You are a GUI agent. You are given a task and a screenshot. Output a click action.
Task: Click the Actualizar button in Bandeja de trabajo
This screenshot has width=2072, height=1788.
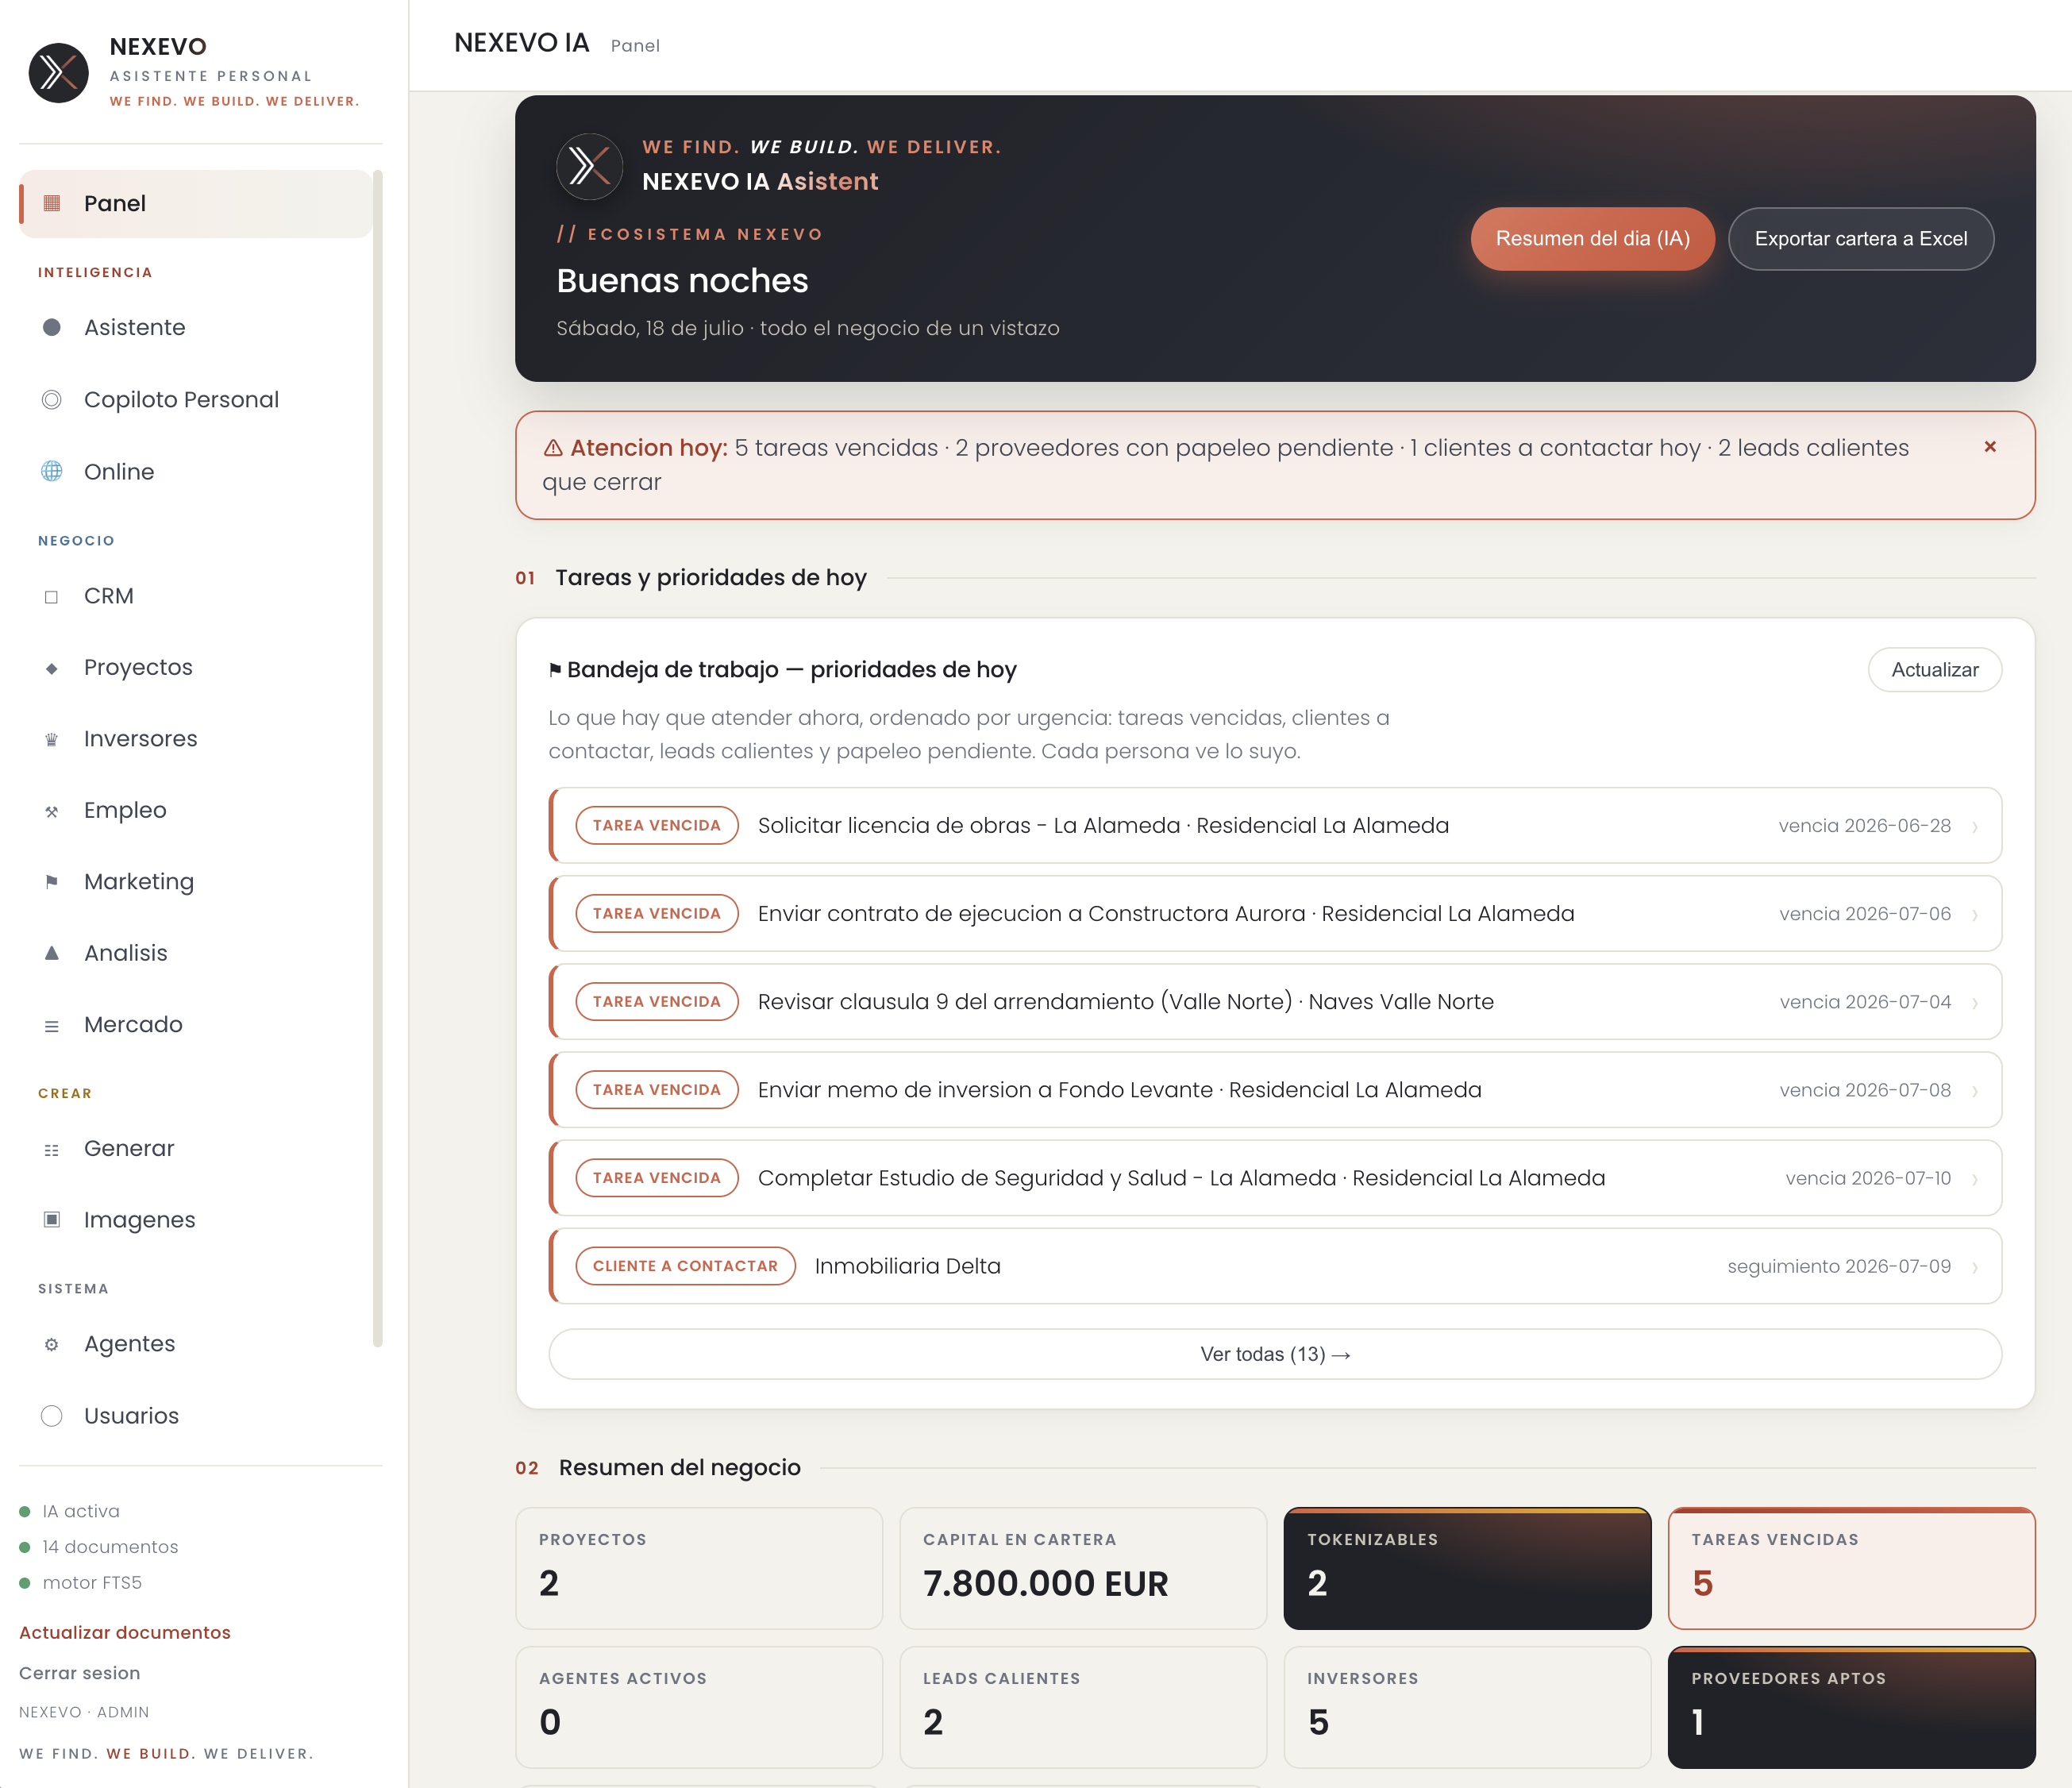pos(1935,670)
